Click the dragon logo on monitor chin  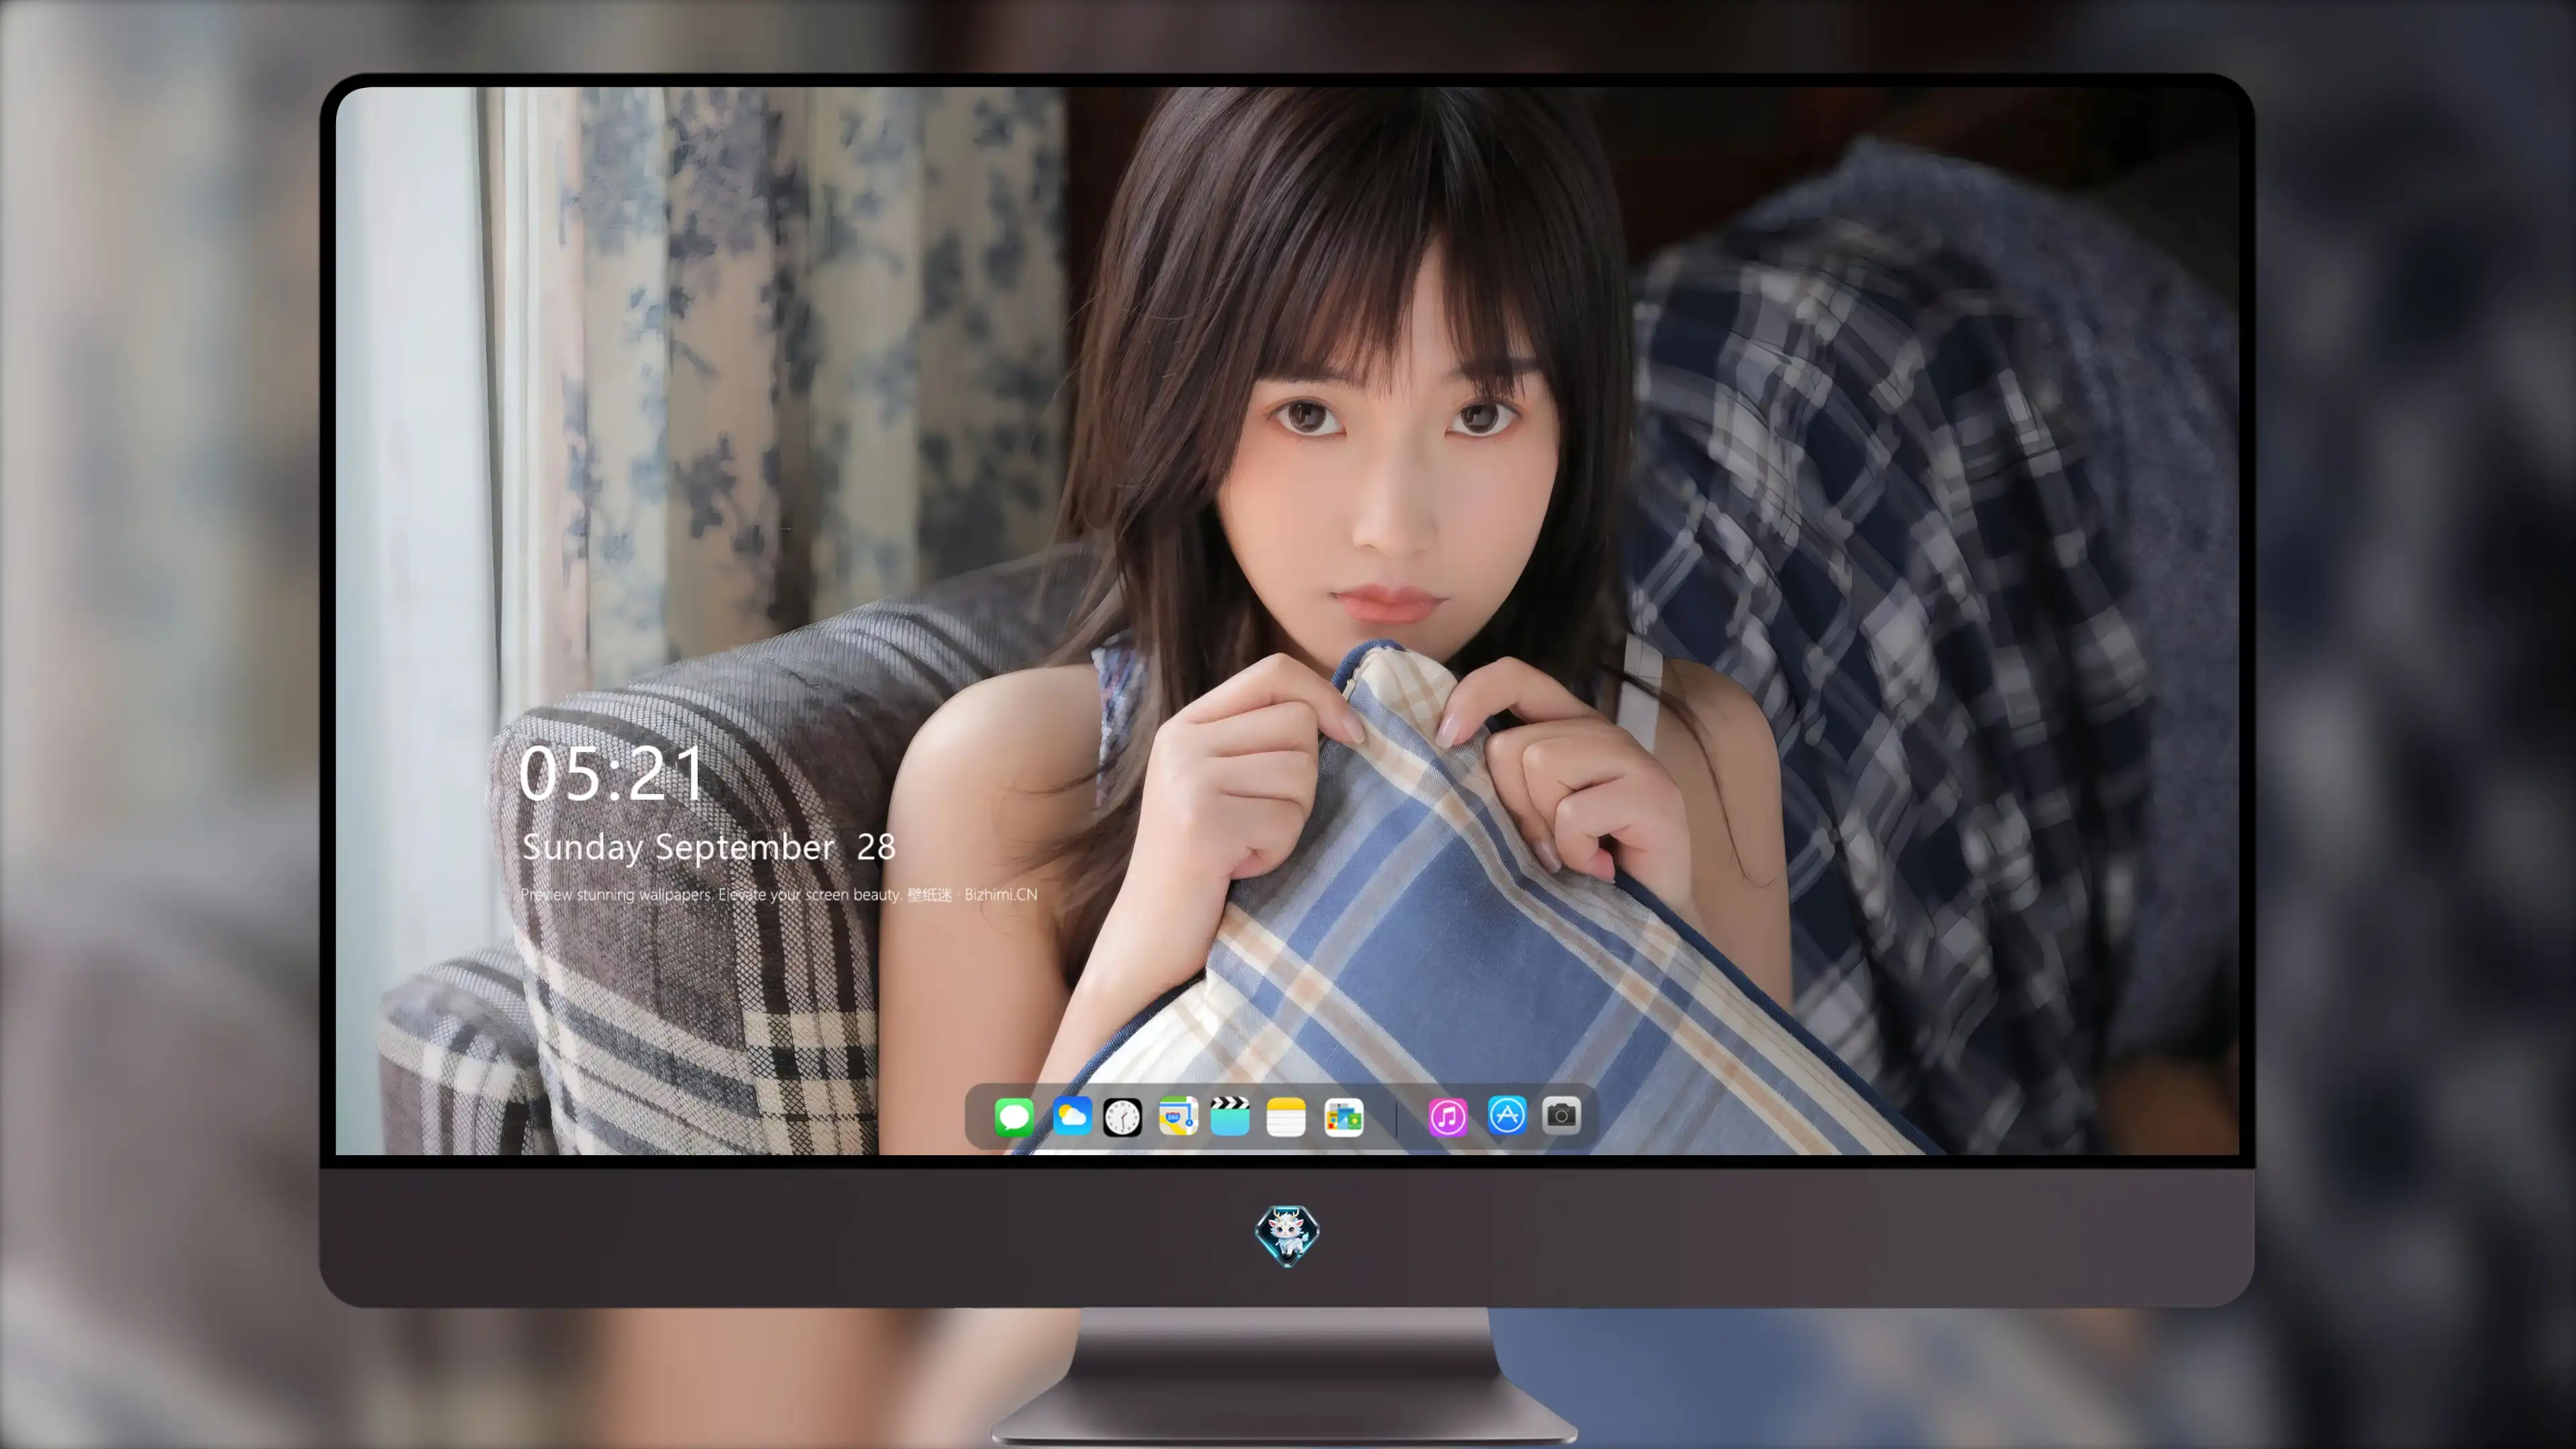[x=1287, y=1235]
